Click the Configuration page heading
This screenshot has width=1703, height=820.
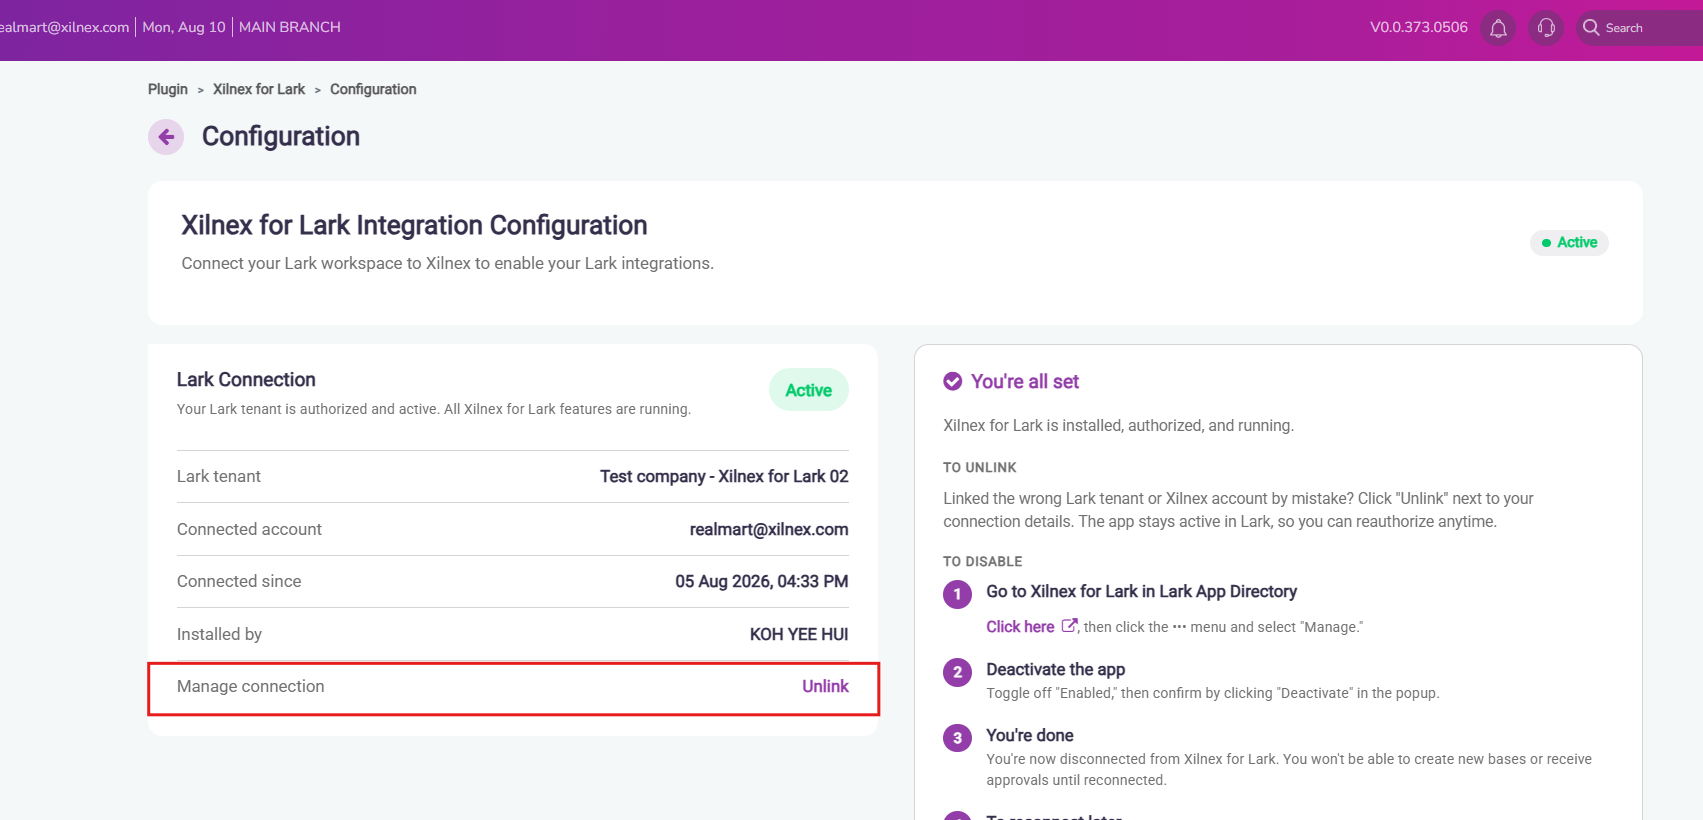pos(281,136)
